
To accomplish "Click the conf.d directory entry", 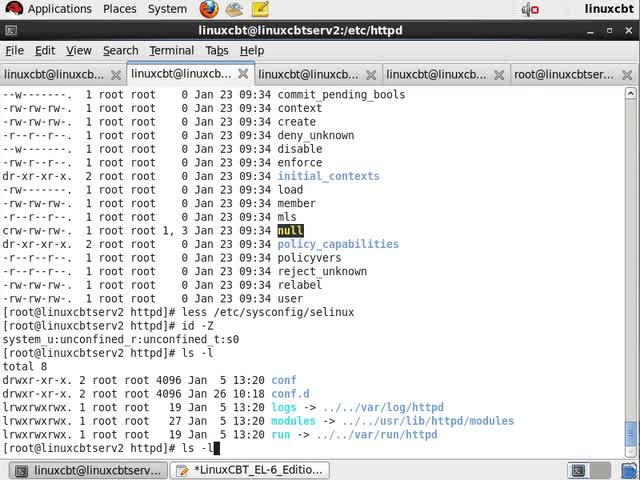I will pyautogui.click(x=290, y=394).
